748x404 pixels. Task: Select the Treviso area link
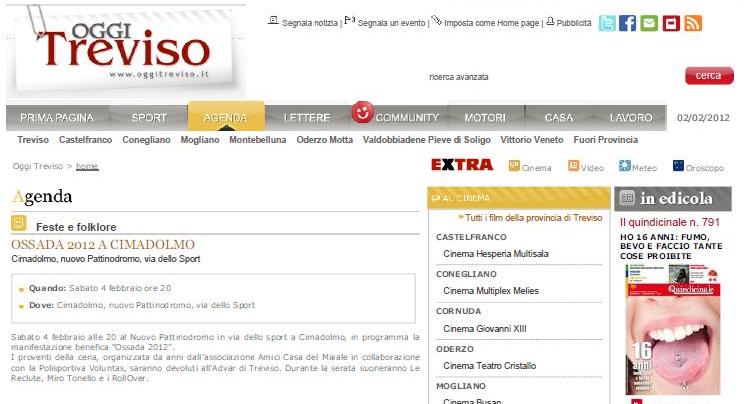(x=33, y=140)
